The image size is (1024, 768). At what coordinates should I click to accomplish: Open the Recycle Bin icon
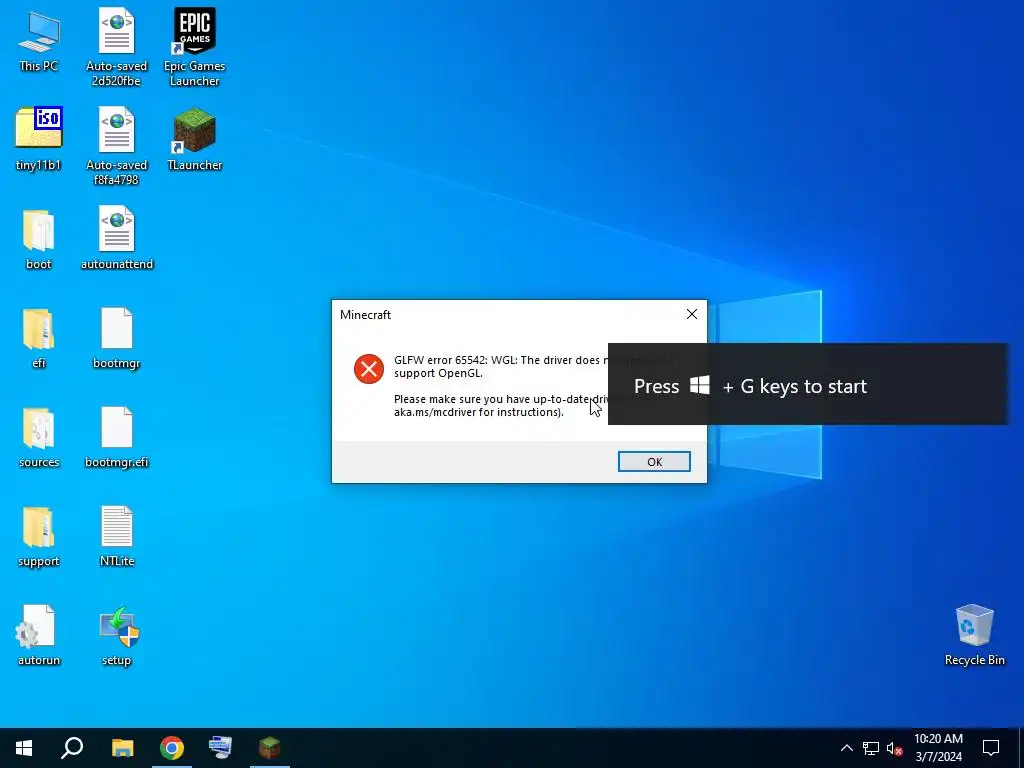pos(974,635)
